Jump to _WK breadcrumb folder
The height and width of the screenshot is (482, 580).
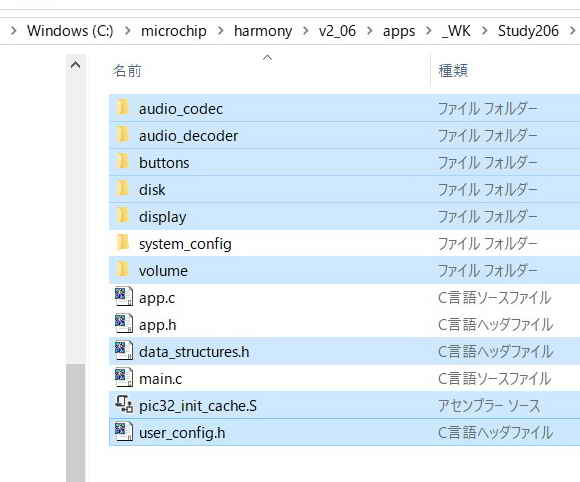point(456,31)
